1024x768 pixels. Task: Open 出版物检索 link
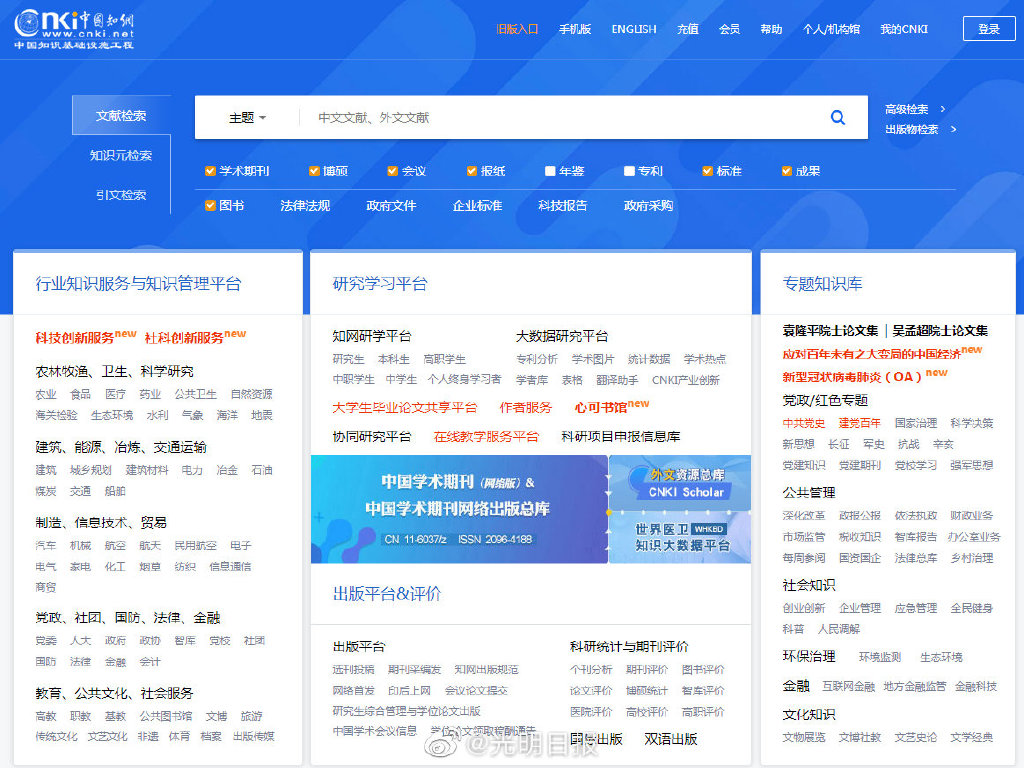pyautogui.click(x=912, y=129)
